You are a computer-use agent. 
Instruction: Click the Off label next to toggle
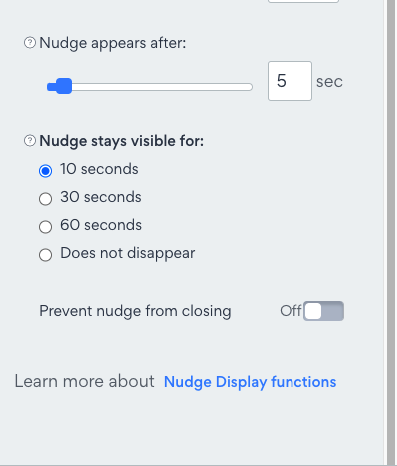[291, 311]
